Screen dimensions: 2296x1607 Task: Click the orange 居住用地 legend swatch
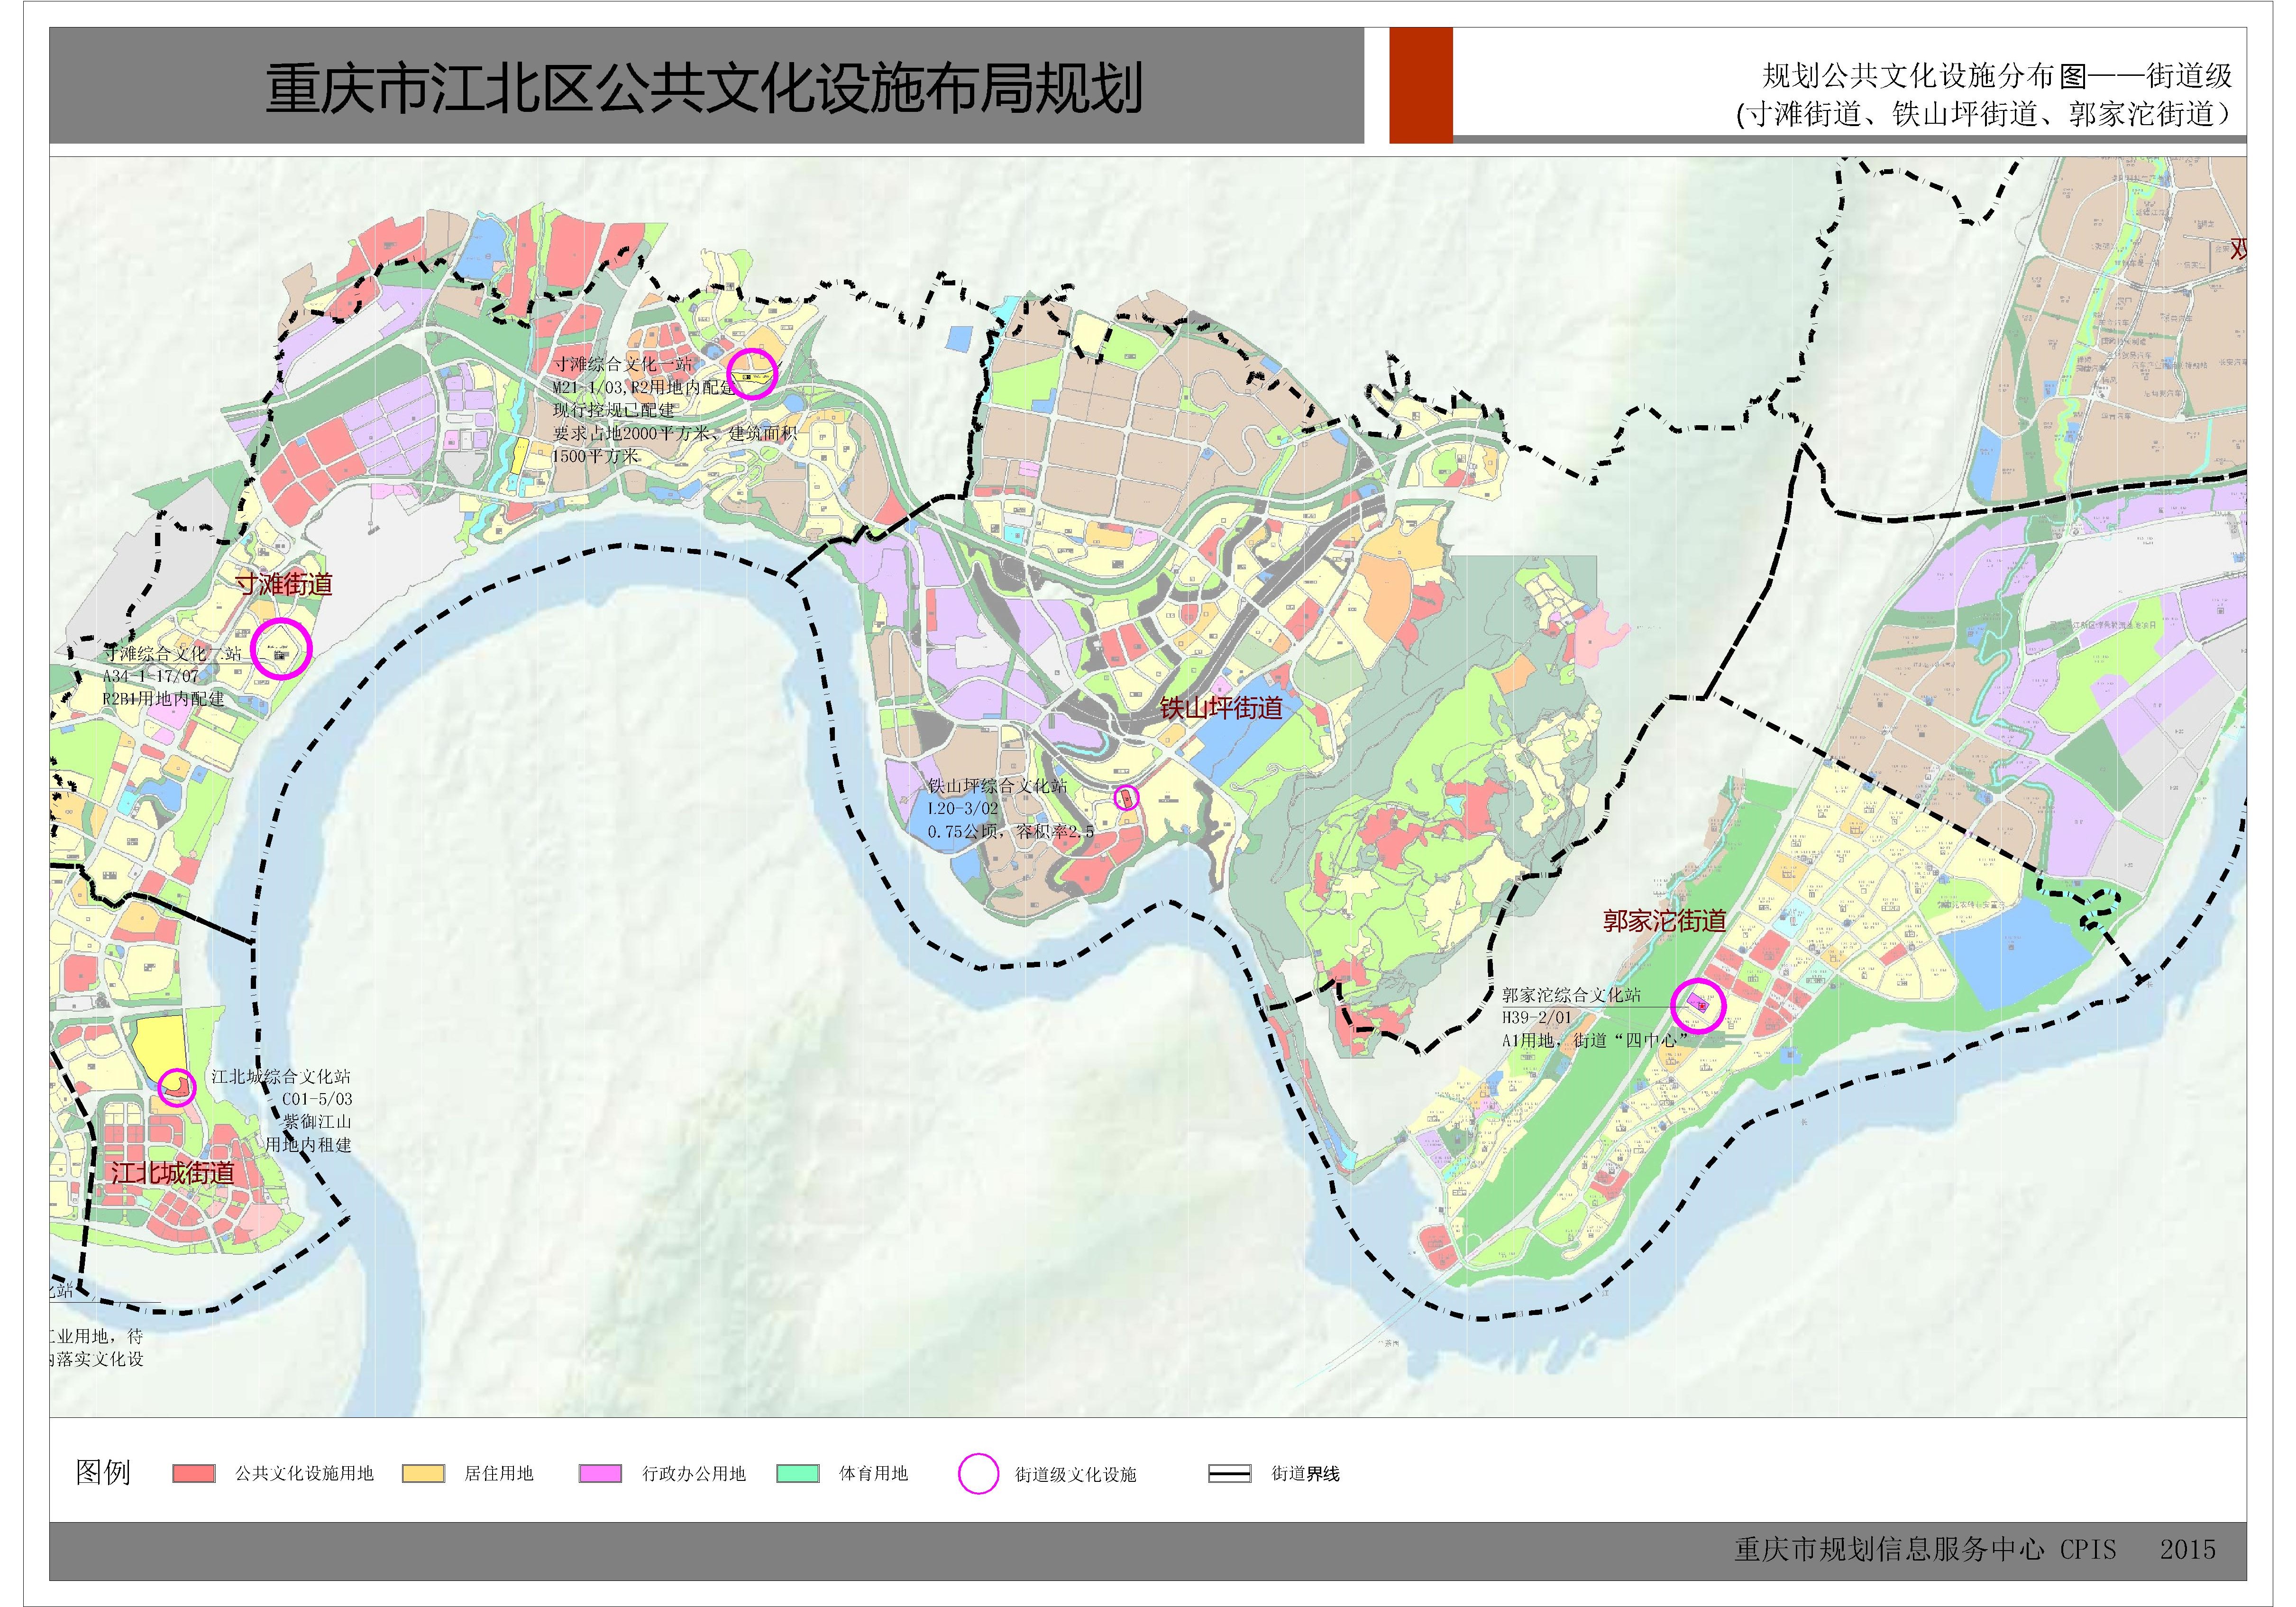(x=423, y=1473)
